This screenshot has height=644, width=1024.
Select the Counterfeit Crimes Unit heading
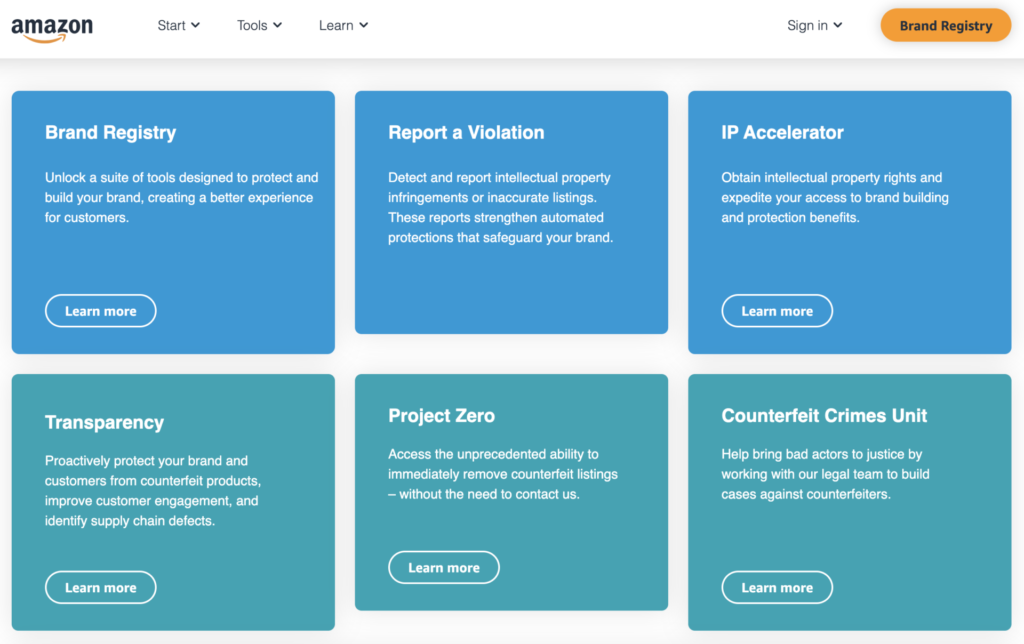coord(824,416)
